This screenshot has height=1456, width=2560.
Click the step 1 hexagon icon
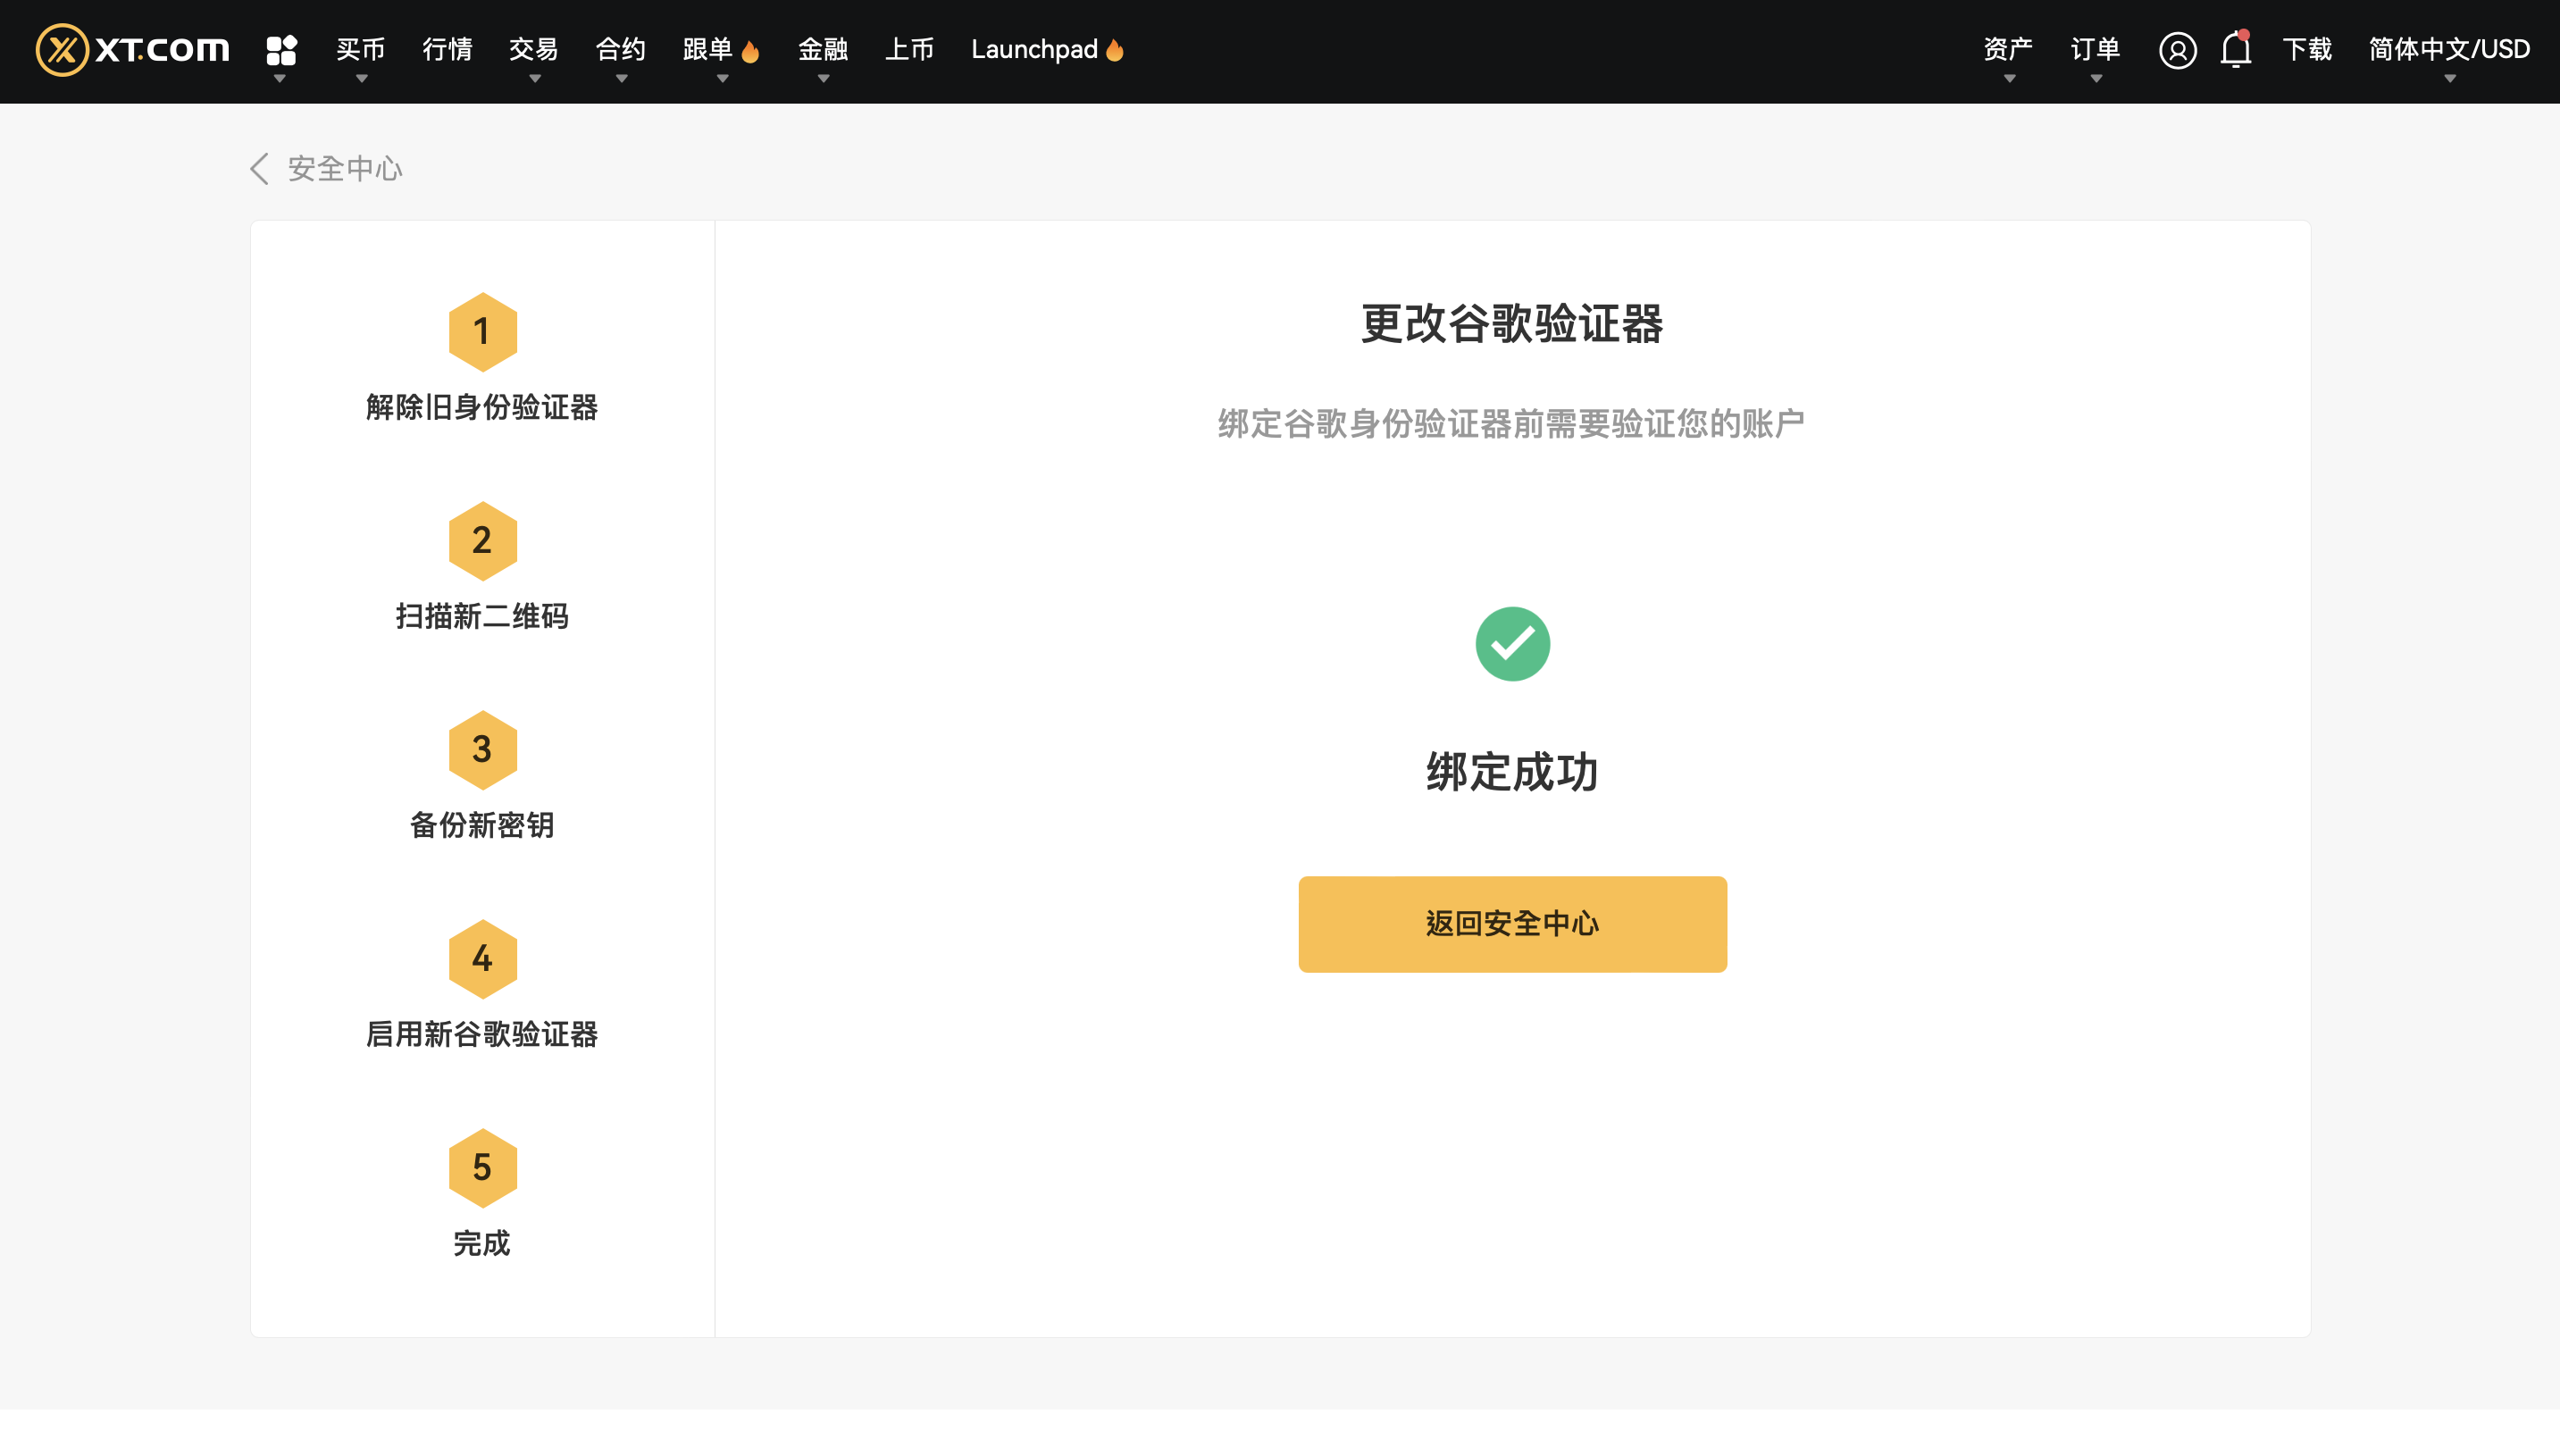click(482, 332)
